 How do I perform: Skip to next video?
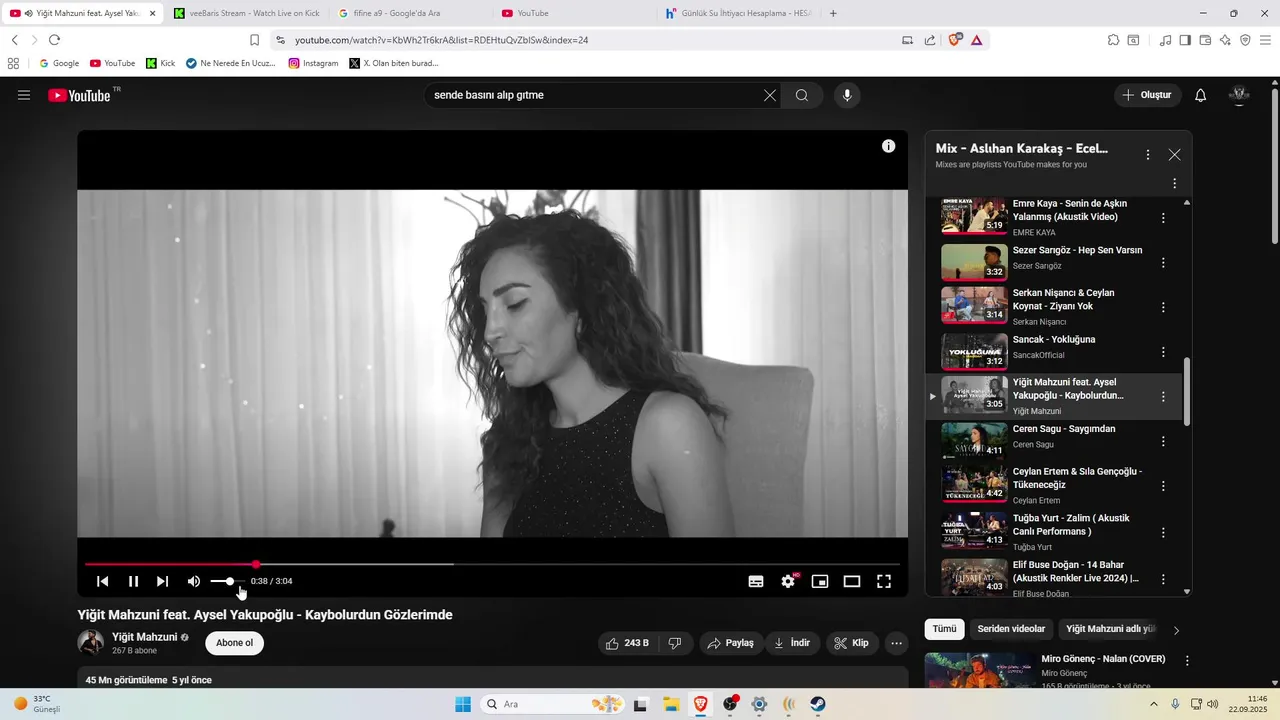tap(162, 581)
